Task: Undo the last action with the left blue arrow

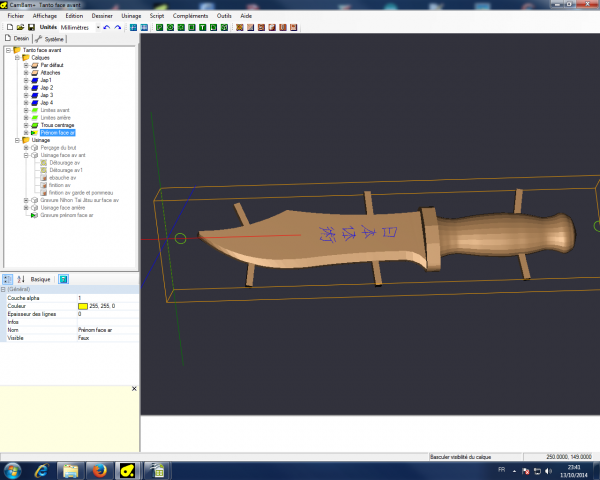Action: point(107,27)
